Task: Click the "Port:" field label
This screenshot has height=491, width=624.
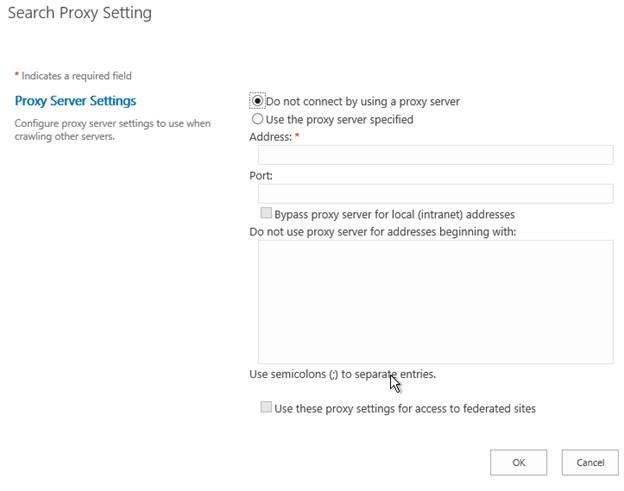Action: 261,175
